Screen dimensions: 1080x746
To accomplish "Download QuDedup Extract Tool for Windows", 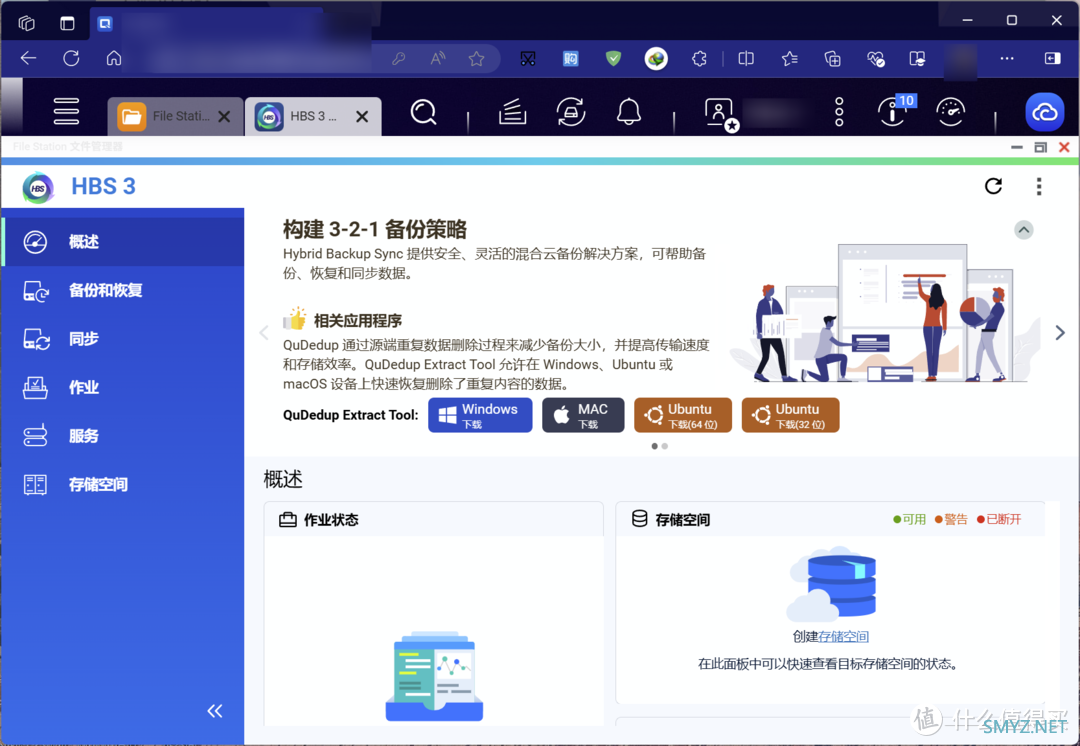I will (480, 415).
